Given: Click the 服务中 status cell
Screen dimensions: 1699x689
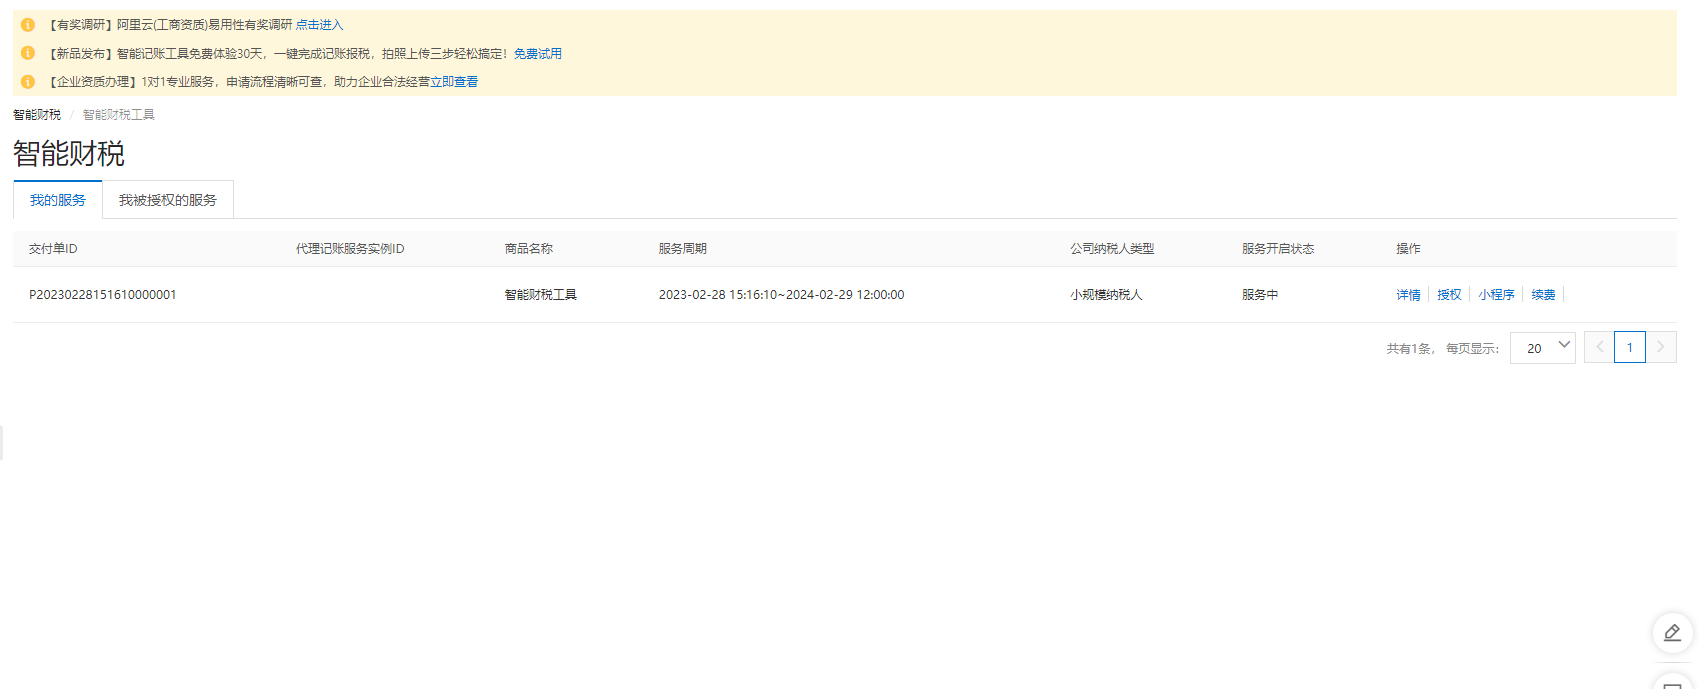Looking at the screenshot, I should click(x=1260, y=295).
